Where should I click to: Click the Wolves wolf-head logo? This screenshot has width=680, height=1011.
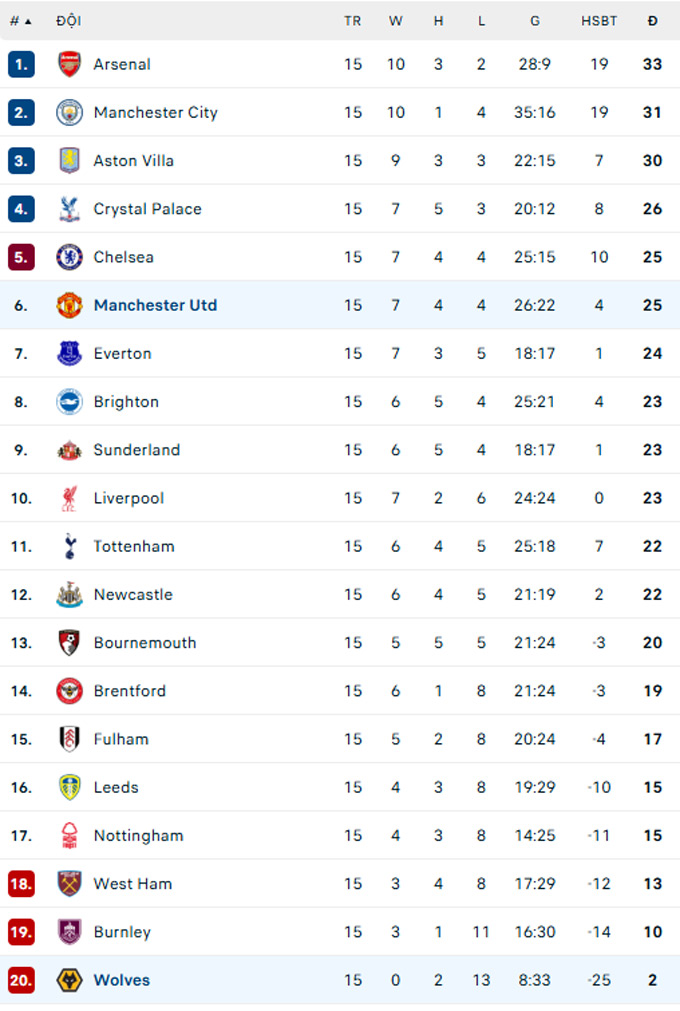pyautogui.click(x=69, y=980)
